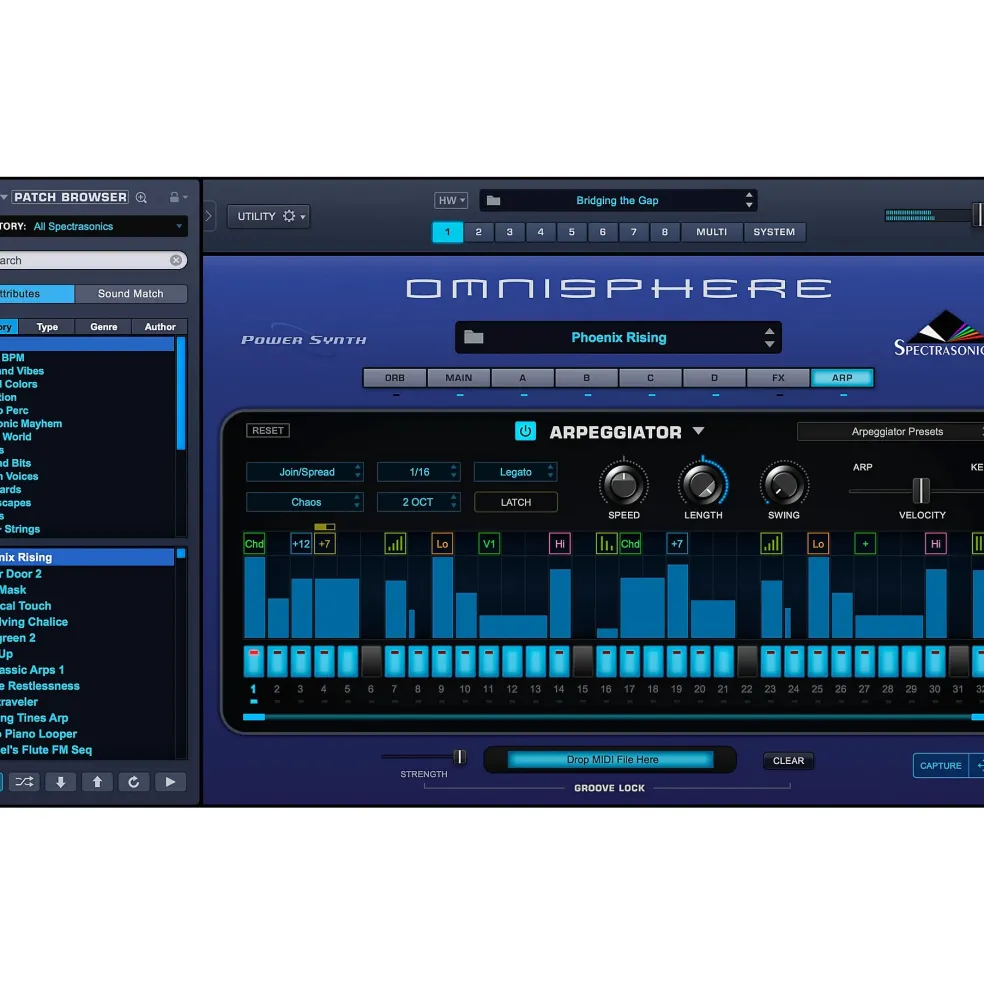The height and width of the screenshot is (985, 984).
Task: Open the 2 OCT octave range dropdown
Action: [x=418, y=502]
